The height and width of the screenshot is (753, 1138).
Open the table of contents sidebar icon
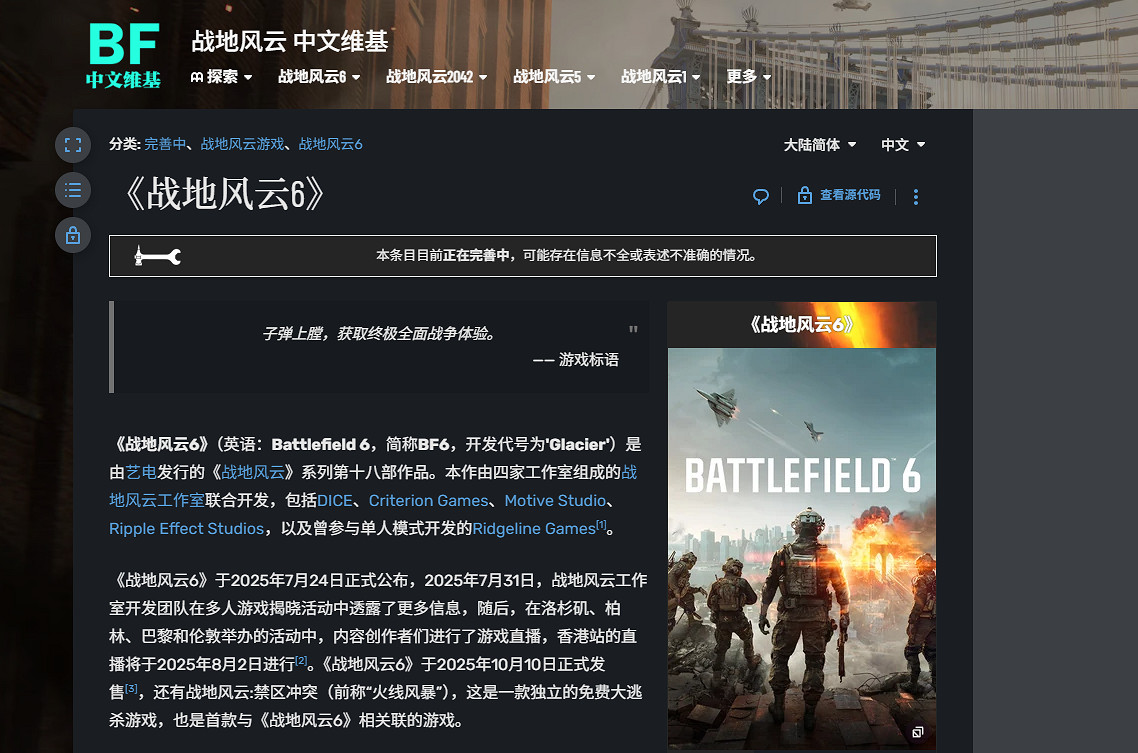72,190
